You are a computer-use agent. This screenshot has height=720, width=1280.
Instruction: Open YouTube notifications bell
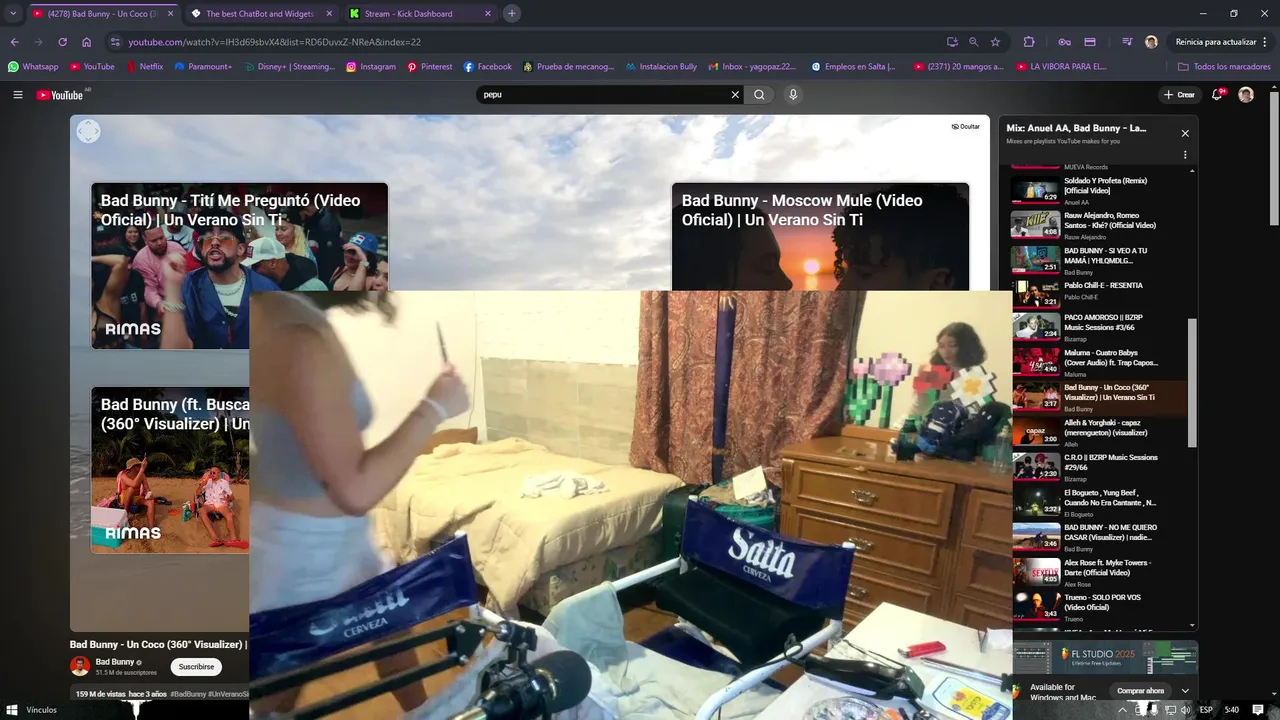1217,95
